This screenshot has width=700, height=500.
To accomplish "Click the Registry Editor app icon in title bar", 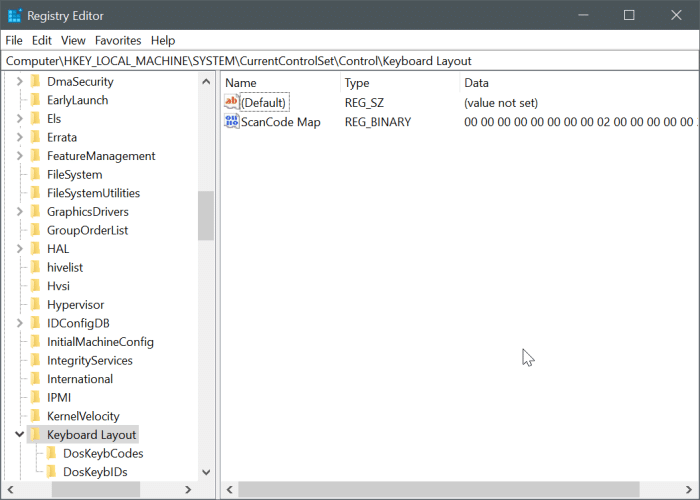I will [15, 16].
